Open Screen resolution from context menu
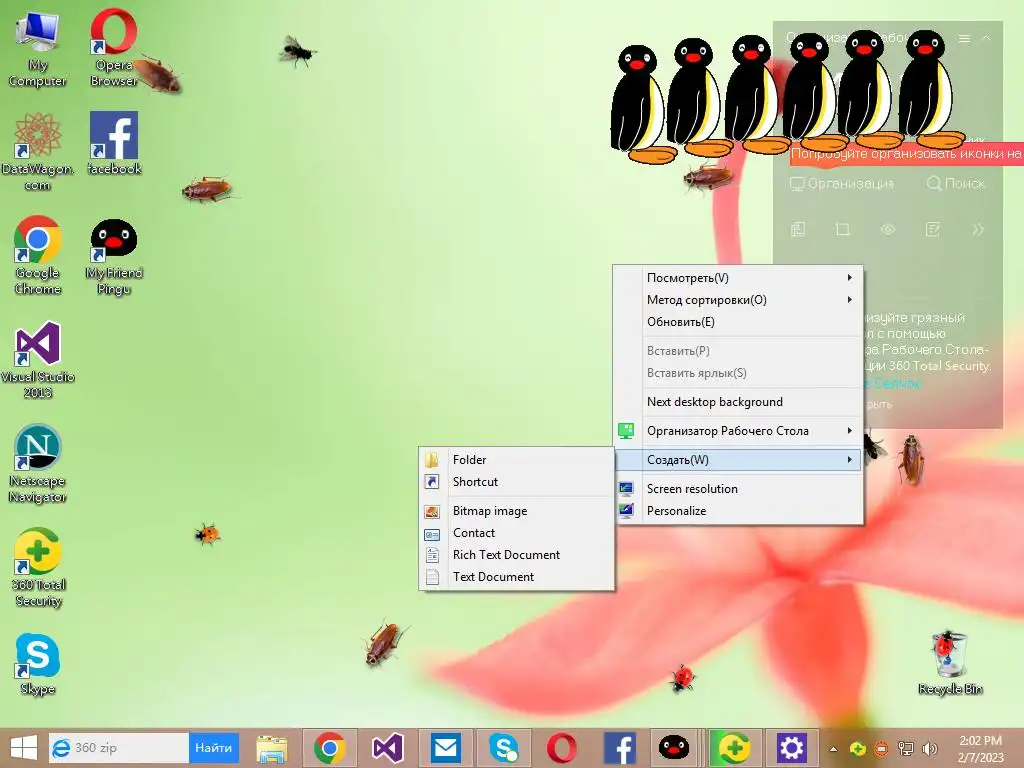 [x=738, y=488]
